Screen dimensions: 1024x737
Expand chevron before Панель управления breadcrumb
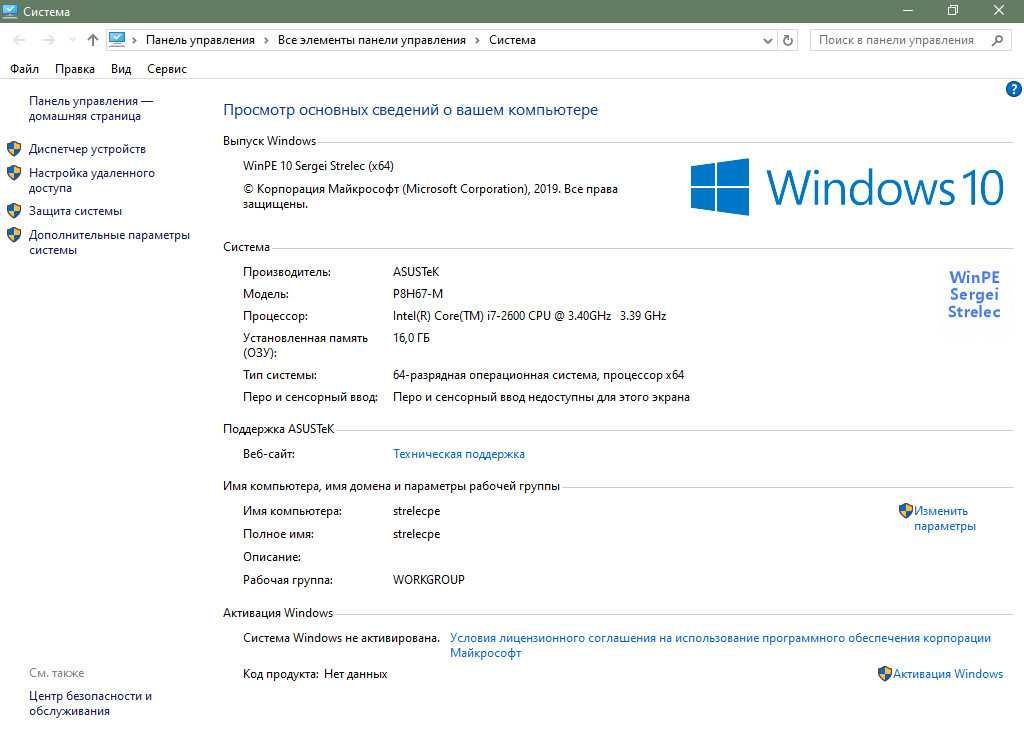click(x=135, y=40)
